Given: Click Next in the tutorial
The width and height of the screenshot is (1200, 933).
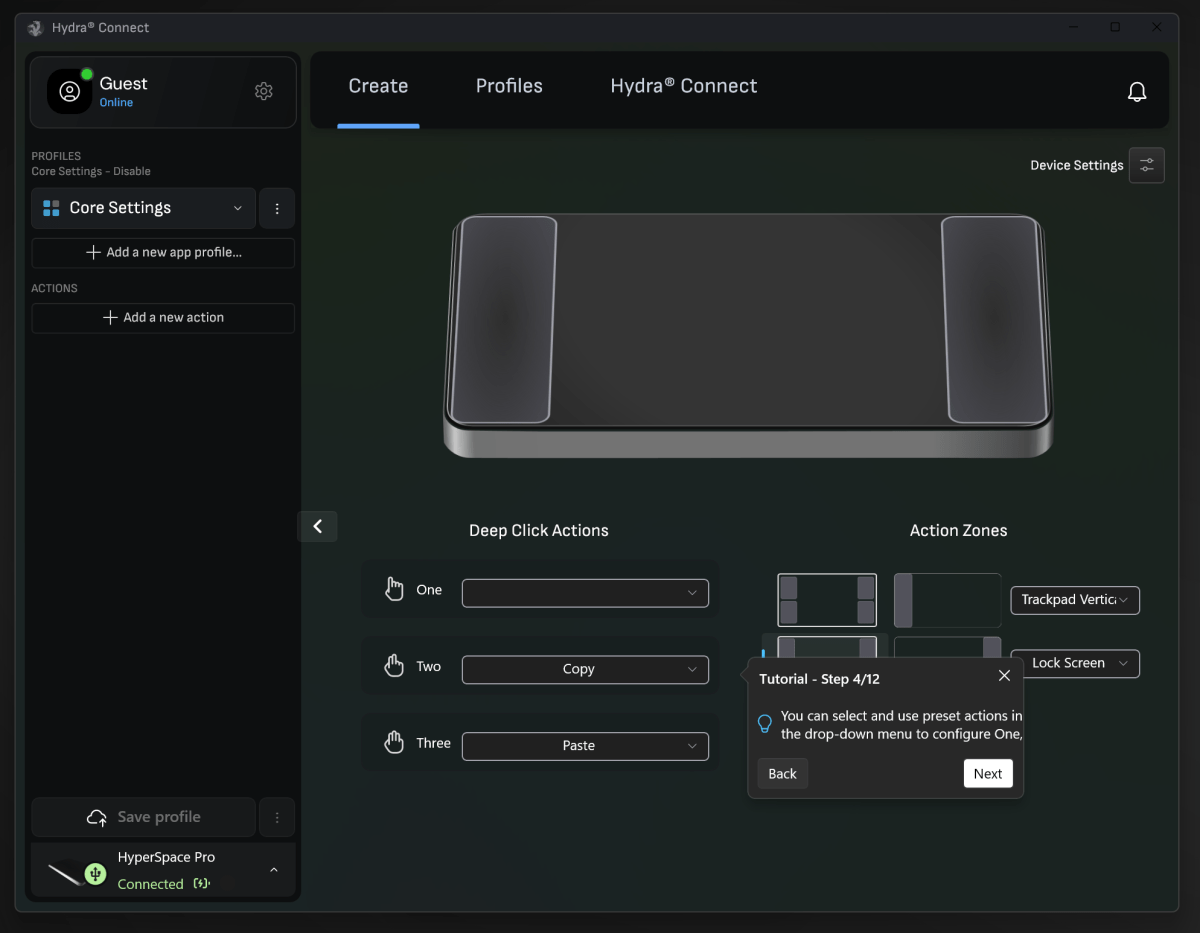Looking at the screenshot, I should point(987,773).
